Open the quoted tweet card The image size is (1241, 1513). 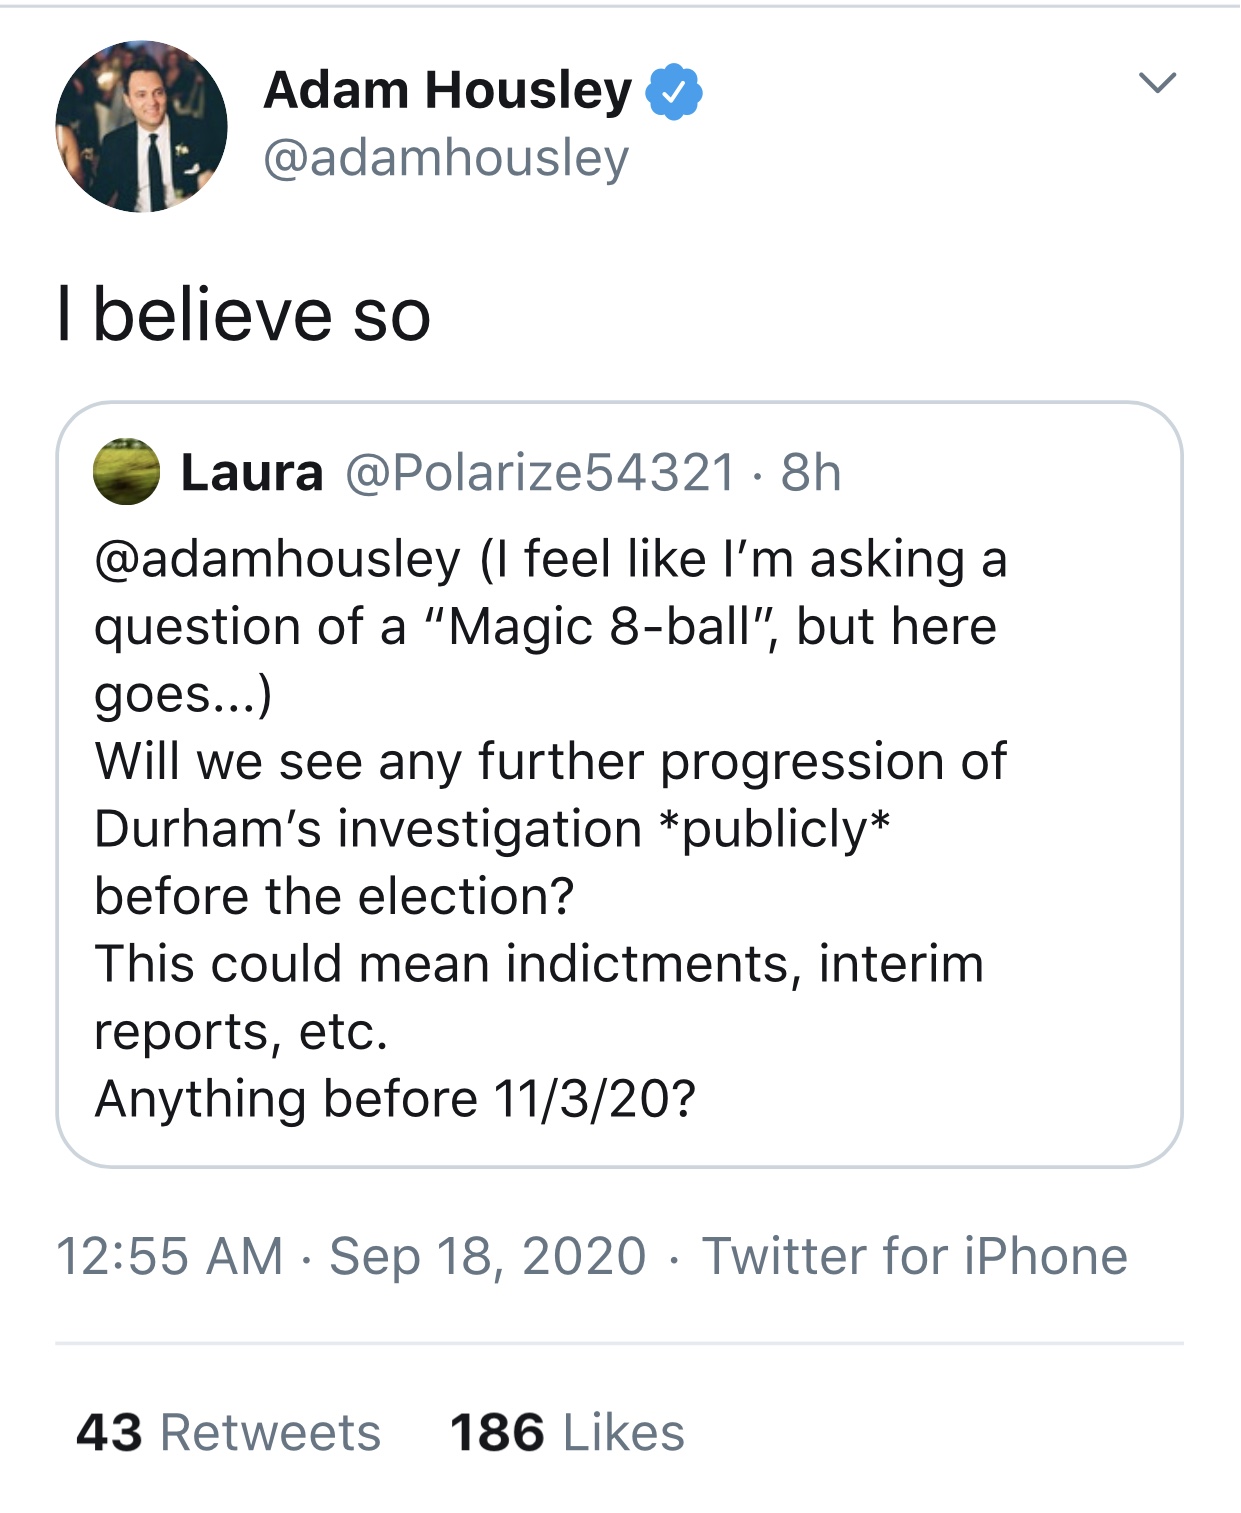point(619,785)
